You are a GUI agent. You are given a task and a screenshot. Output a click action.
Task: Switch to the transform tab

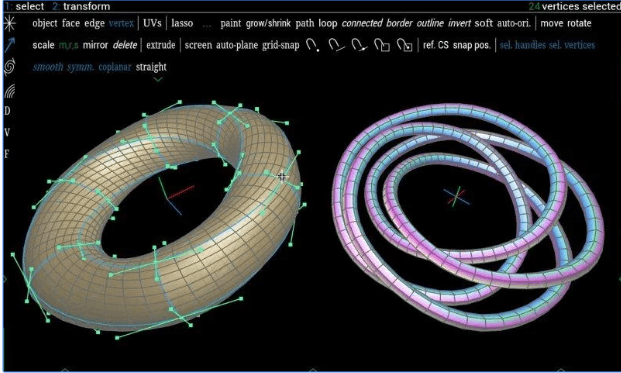[x=82, y=6]
